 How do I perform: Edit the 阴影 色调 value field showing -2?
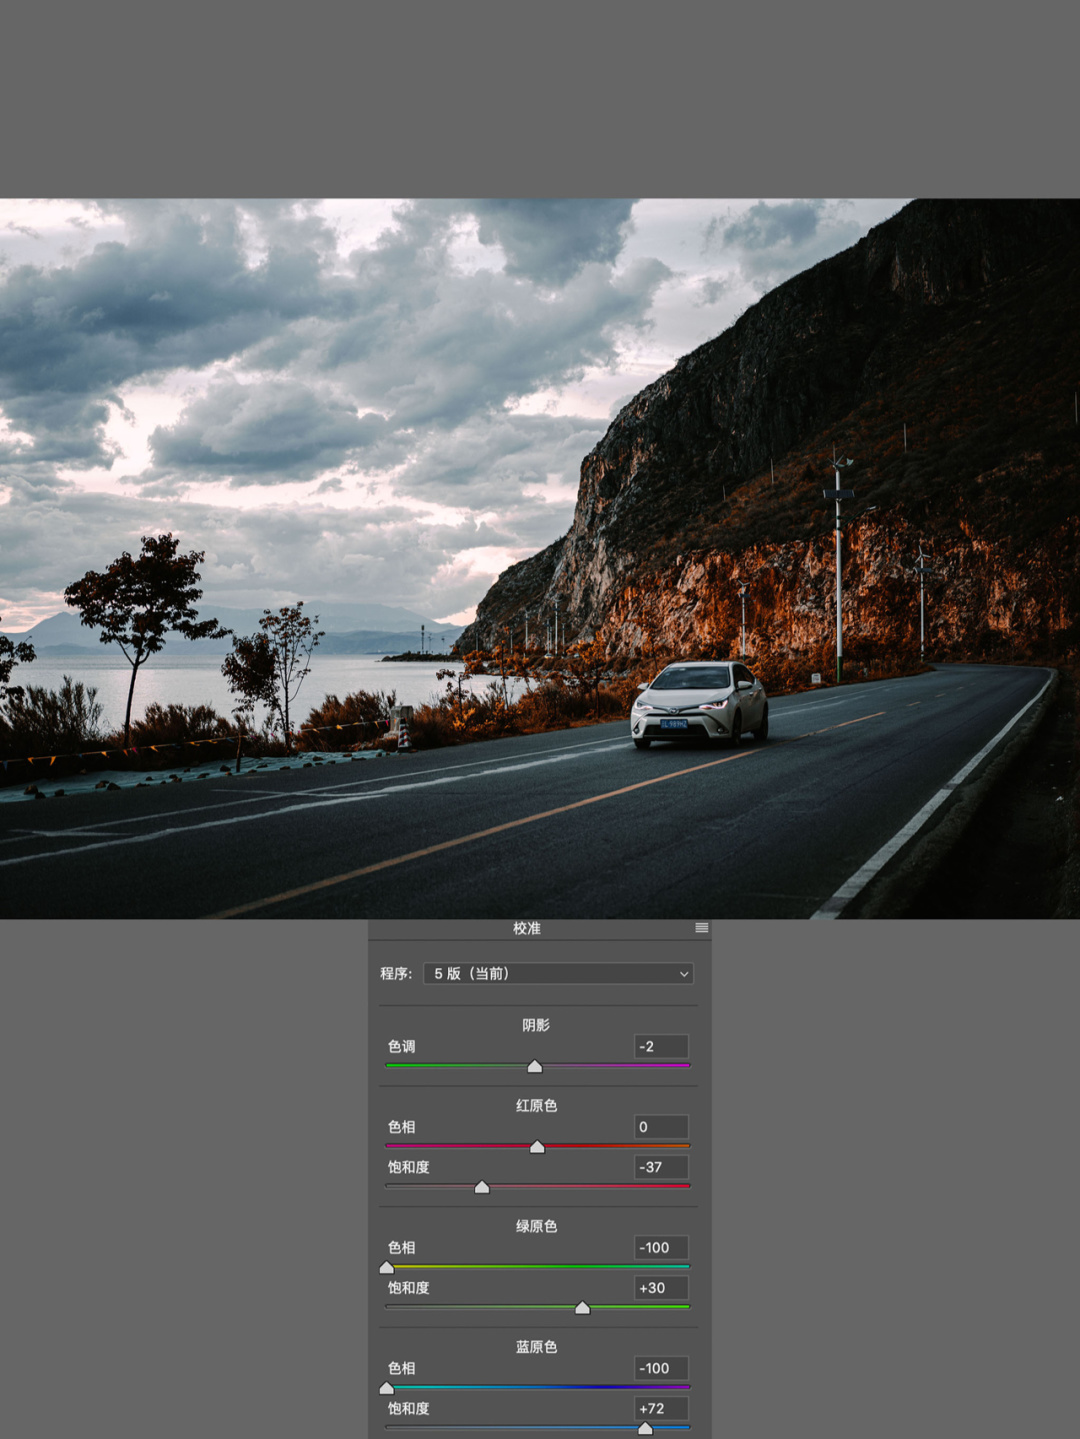click(x=661, y=1046)
